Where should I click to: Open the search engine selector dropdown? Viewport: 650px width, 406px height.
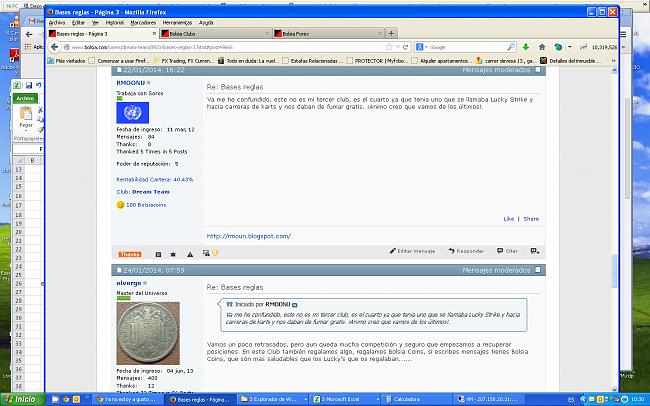(421, 47)
